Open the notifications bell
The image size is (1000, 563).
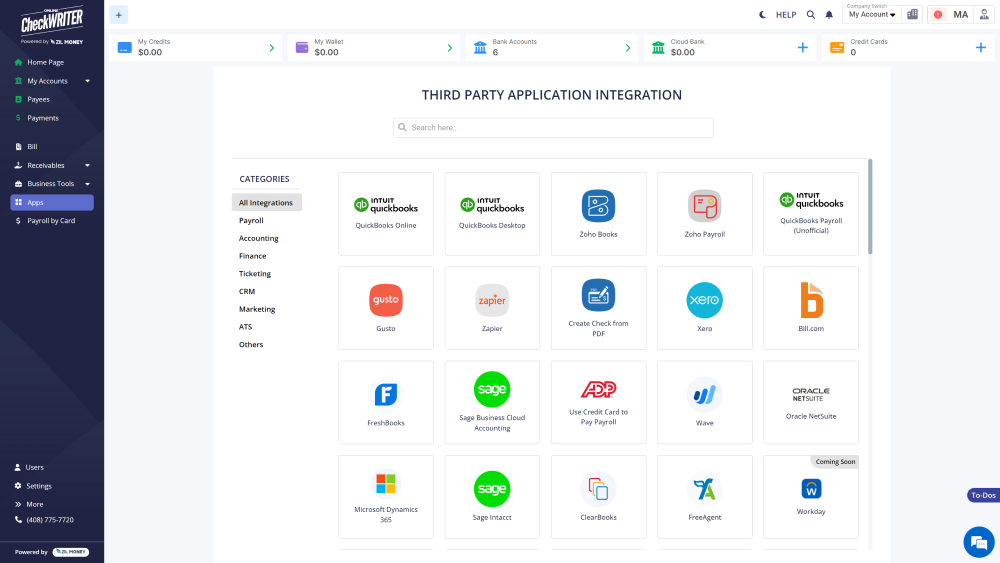(829, 15)
